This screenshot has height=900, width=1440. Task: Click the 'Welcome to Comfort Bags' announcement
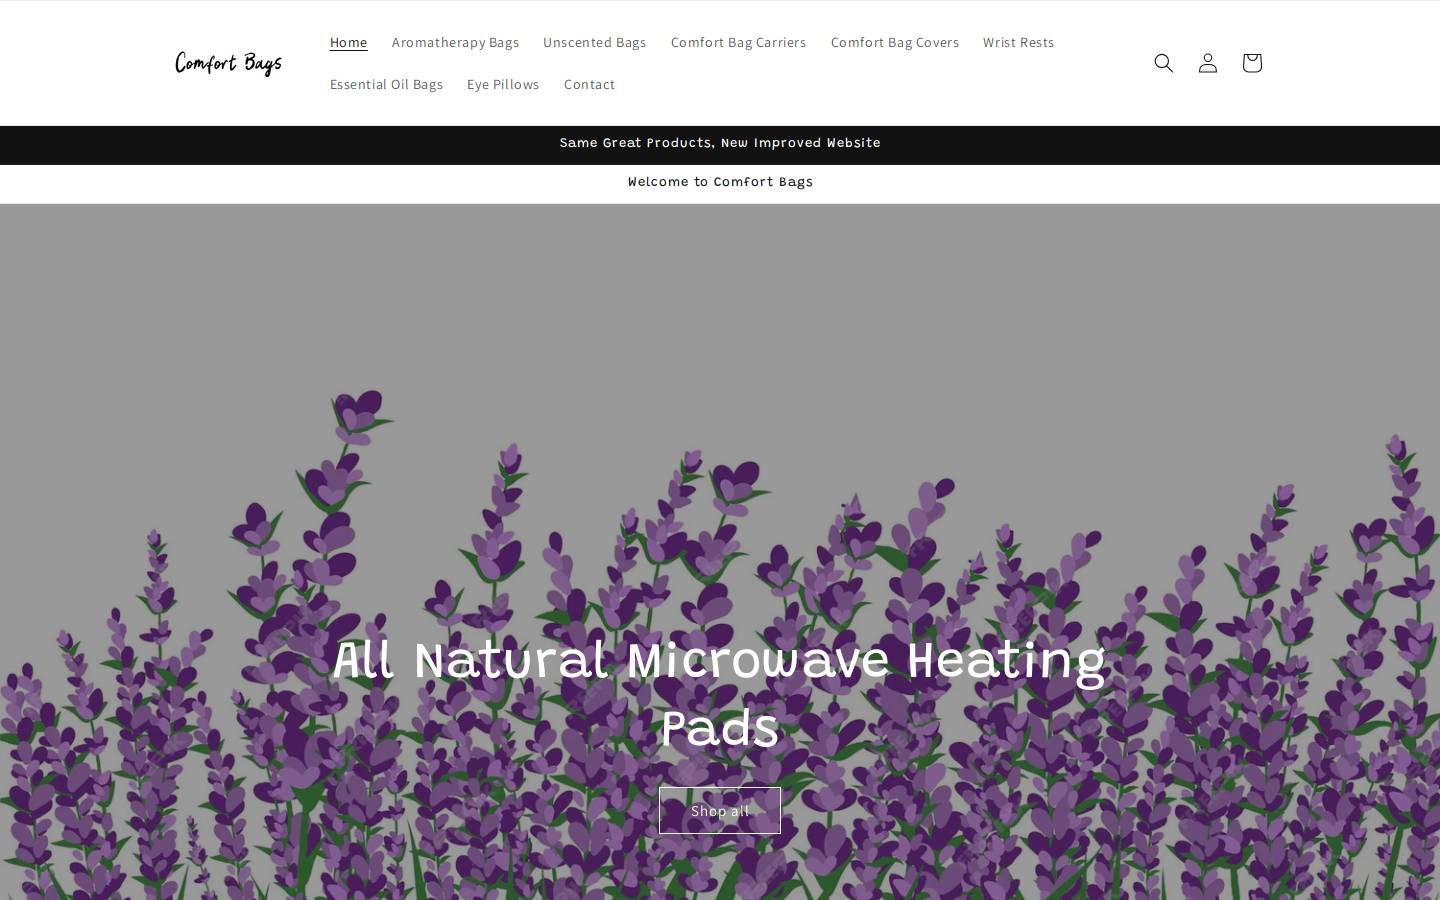coord(720,182)
